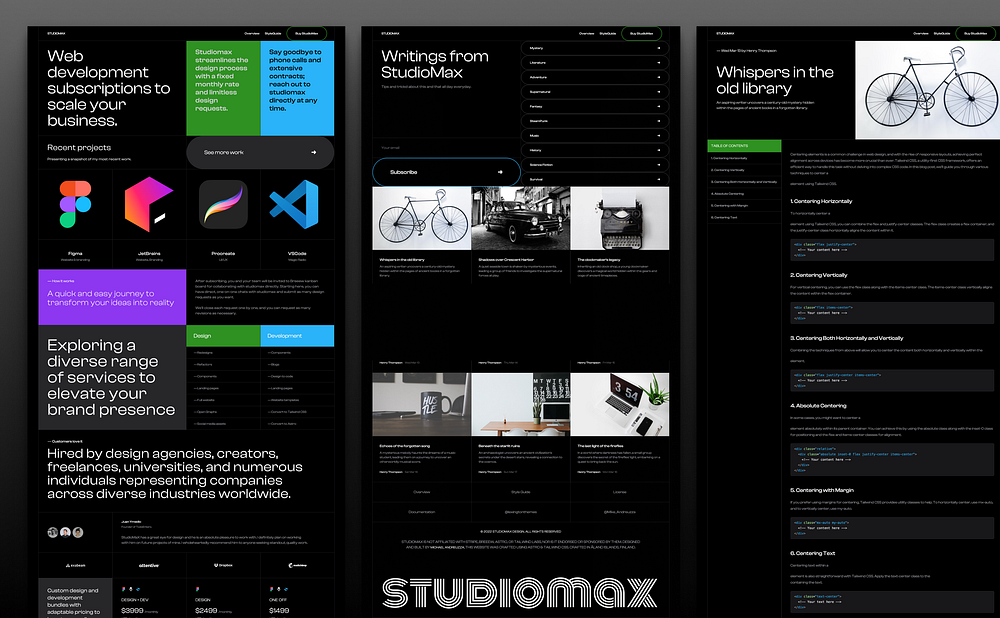Jump to 6. Centering Text in contents
1000x618 pixels.
(724, 217)
